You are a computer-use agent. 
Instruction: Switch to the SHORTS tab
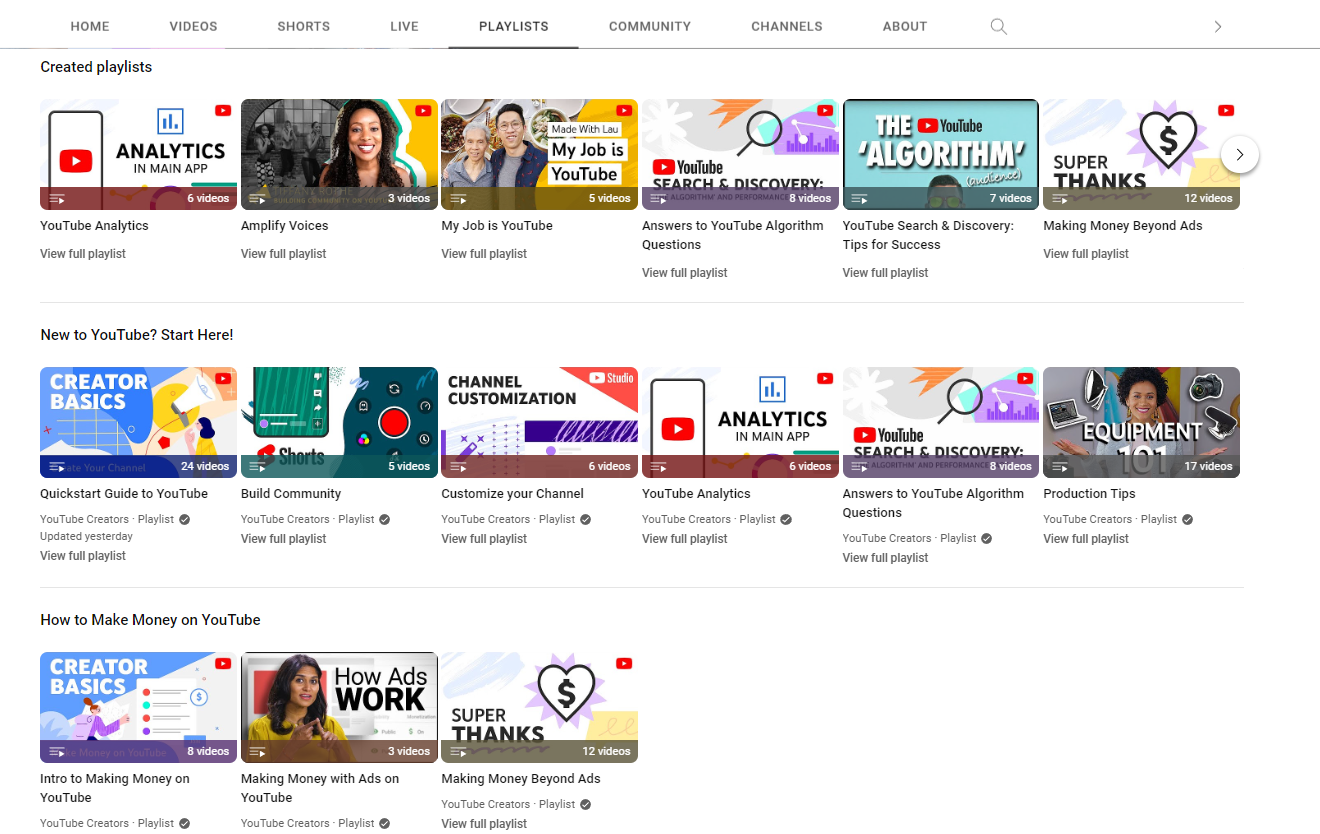[303, 26]
